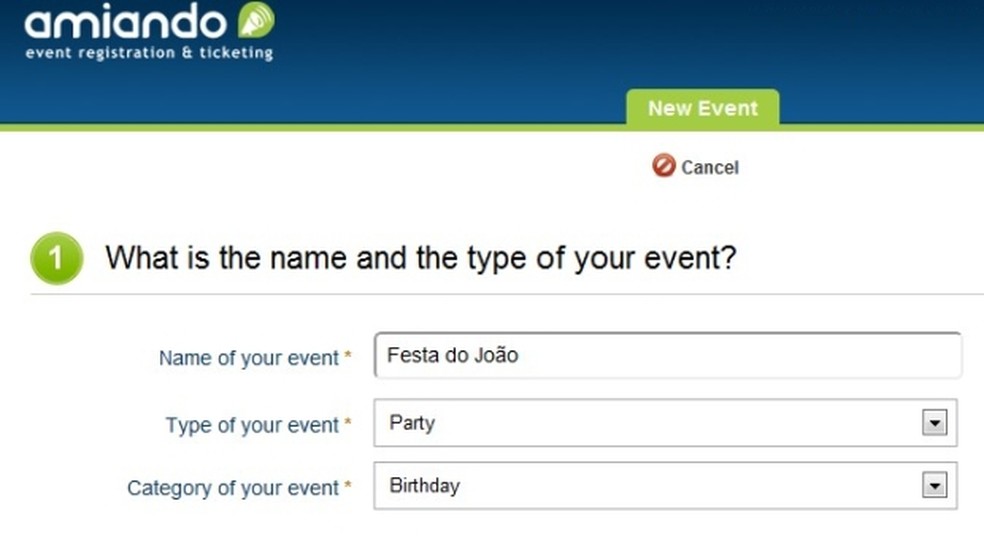Click the asterisk beside Category of your event

pyautogui.click(x=348, y=486)
